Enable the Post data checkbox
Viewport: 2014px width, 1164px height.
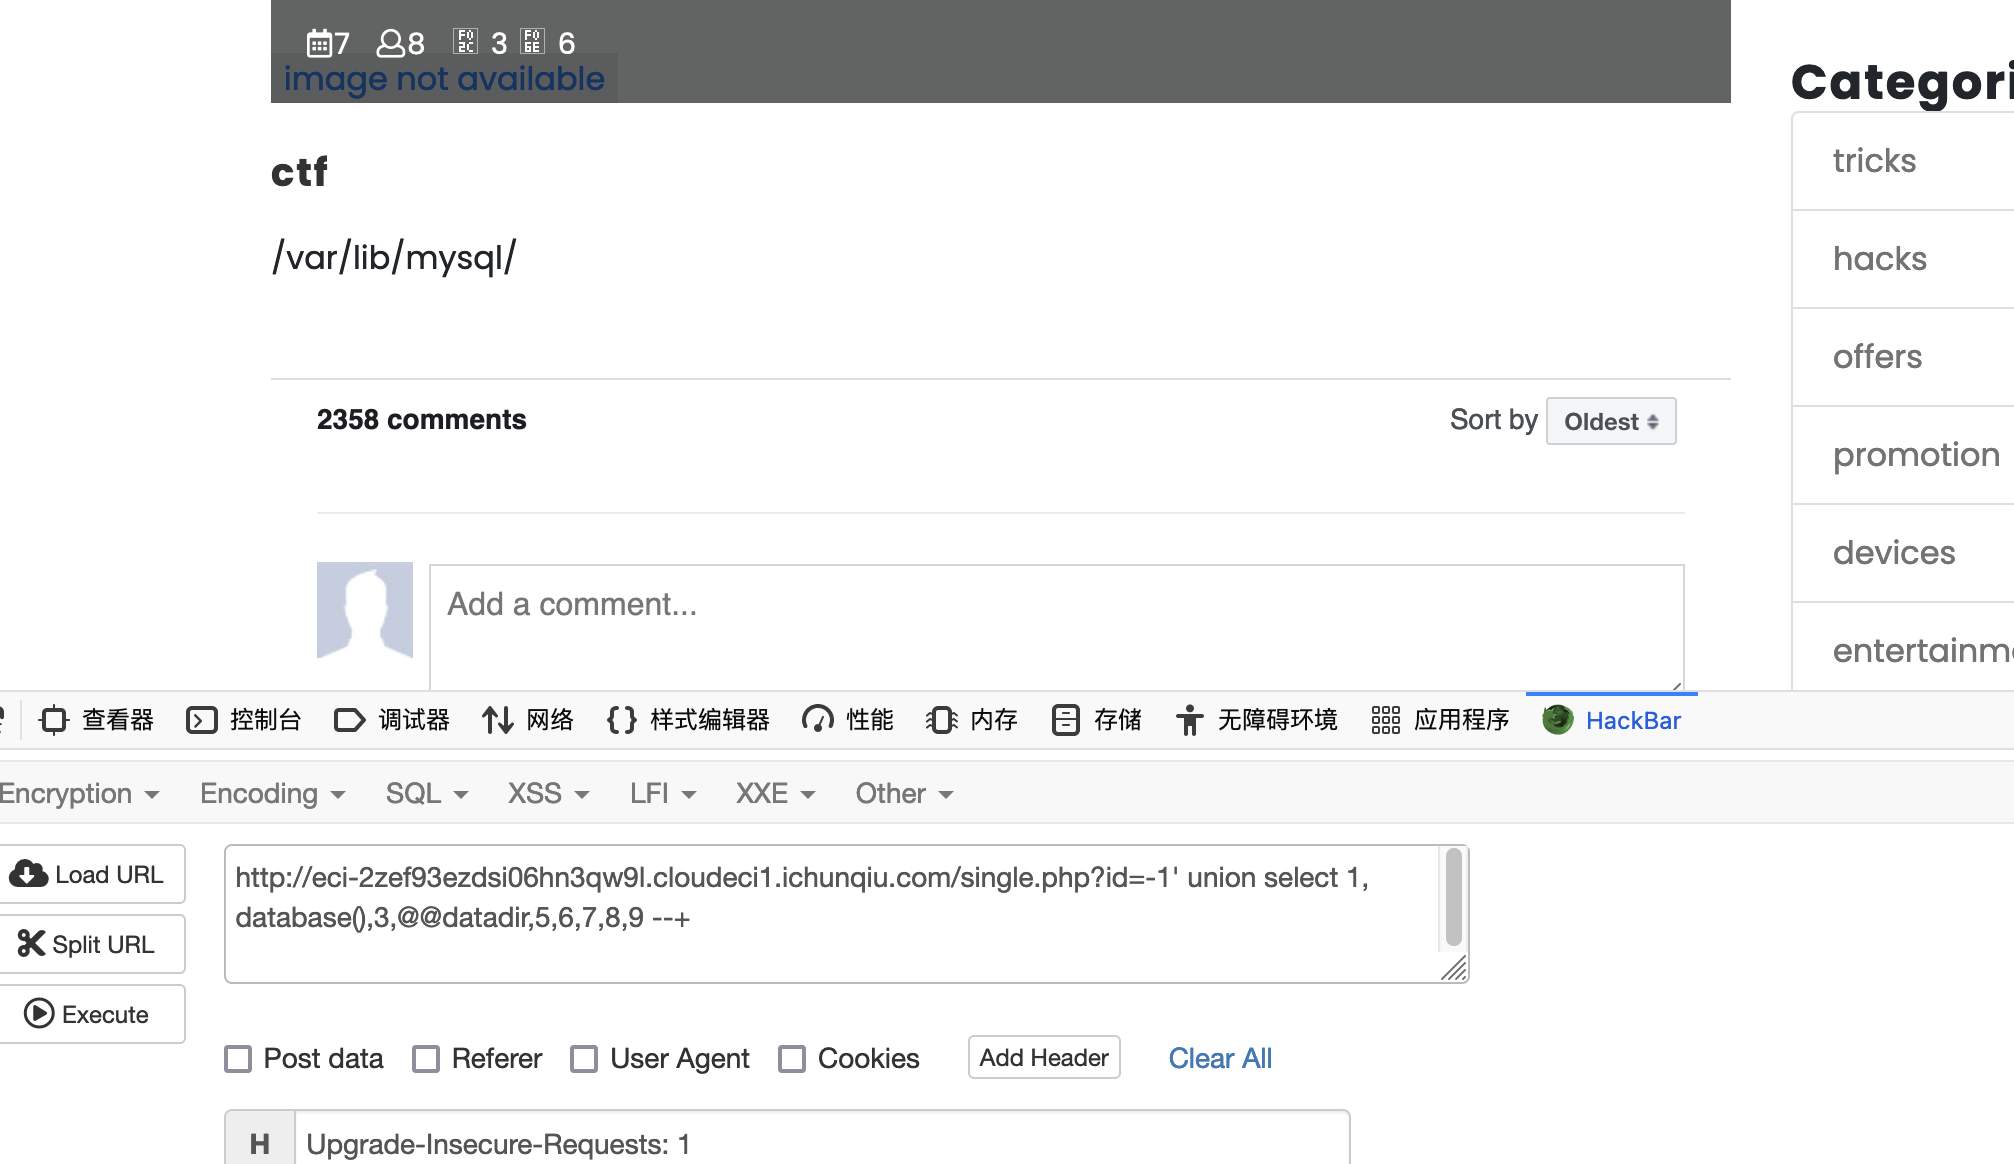pyautogui.click(x=238, y=1059)
